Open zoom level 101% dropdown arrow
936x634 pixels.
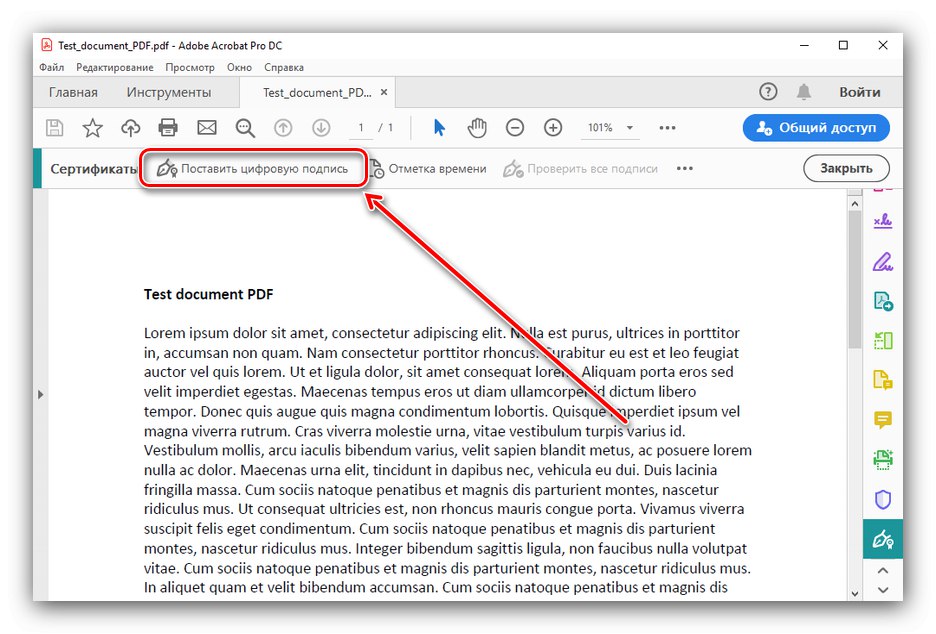[x=630, y=128]
